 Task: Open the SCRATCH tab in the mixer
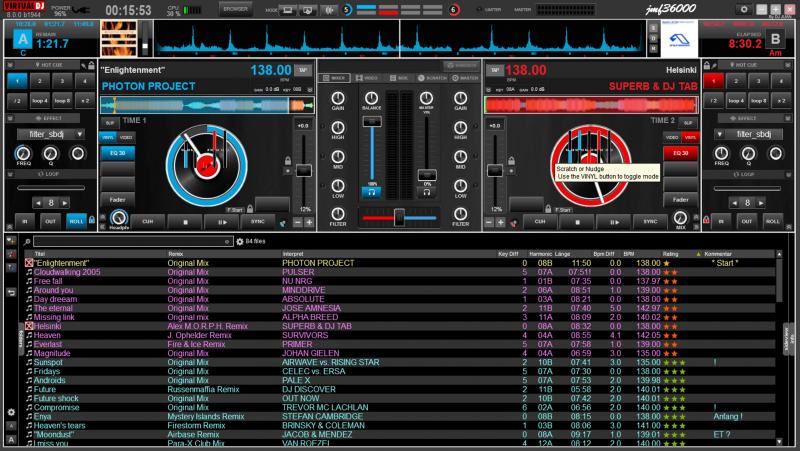432,76
